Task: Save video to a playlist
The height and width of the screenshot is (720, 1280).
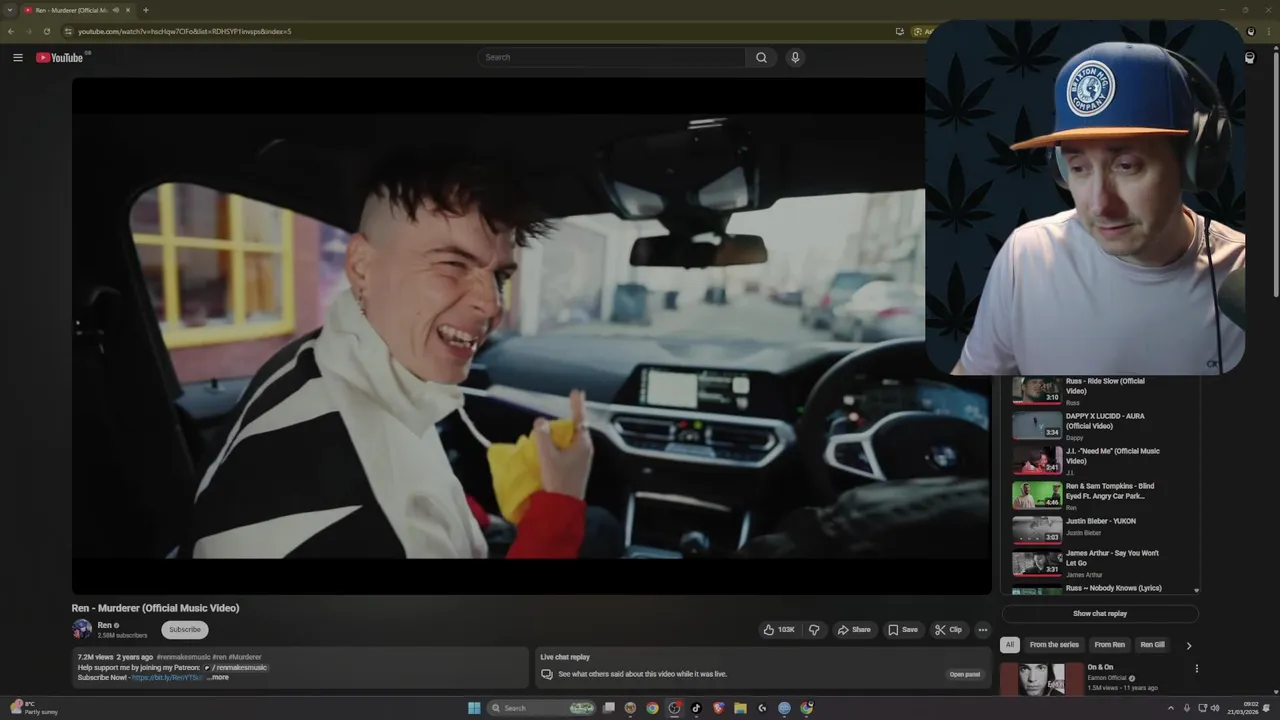Action: [902, 630]
